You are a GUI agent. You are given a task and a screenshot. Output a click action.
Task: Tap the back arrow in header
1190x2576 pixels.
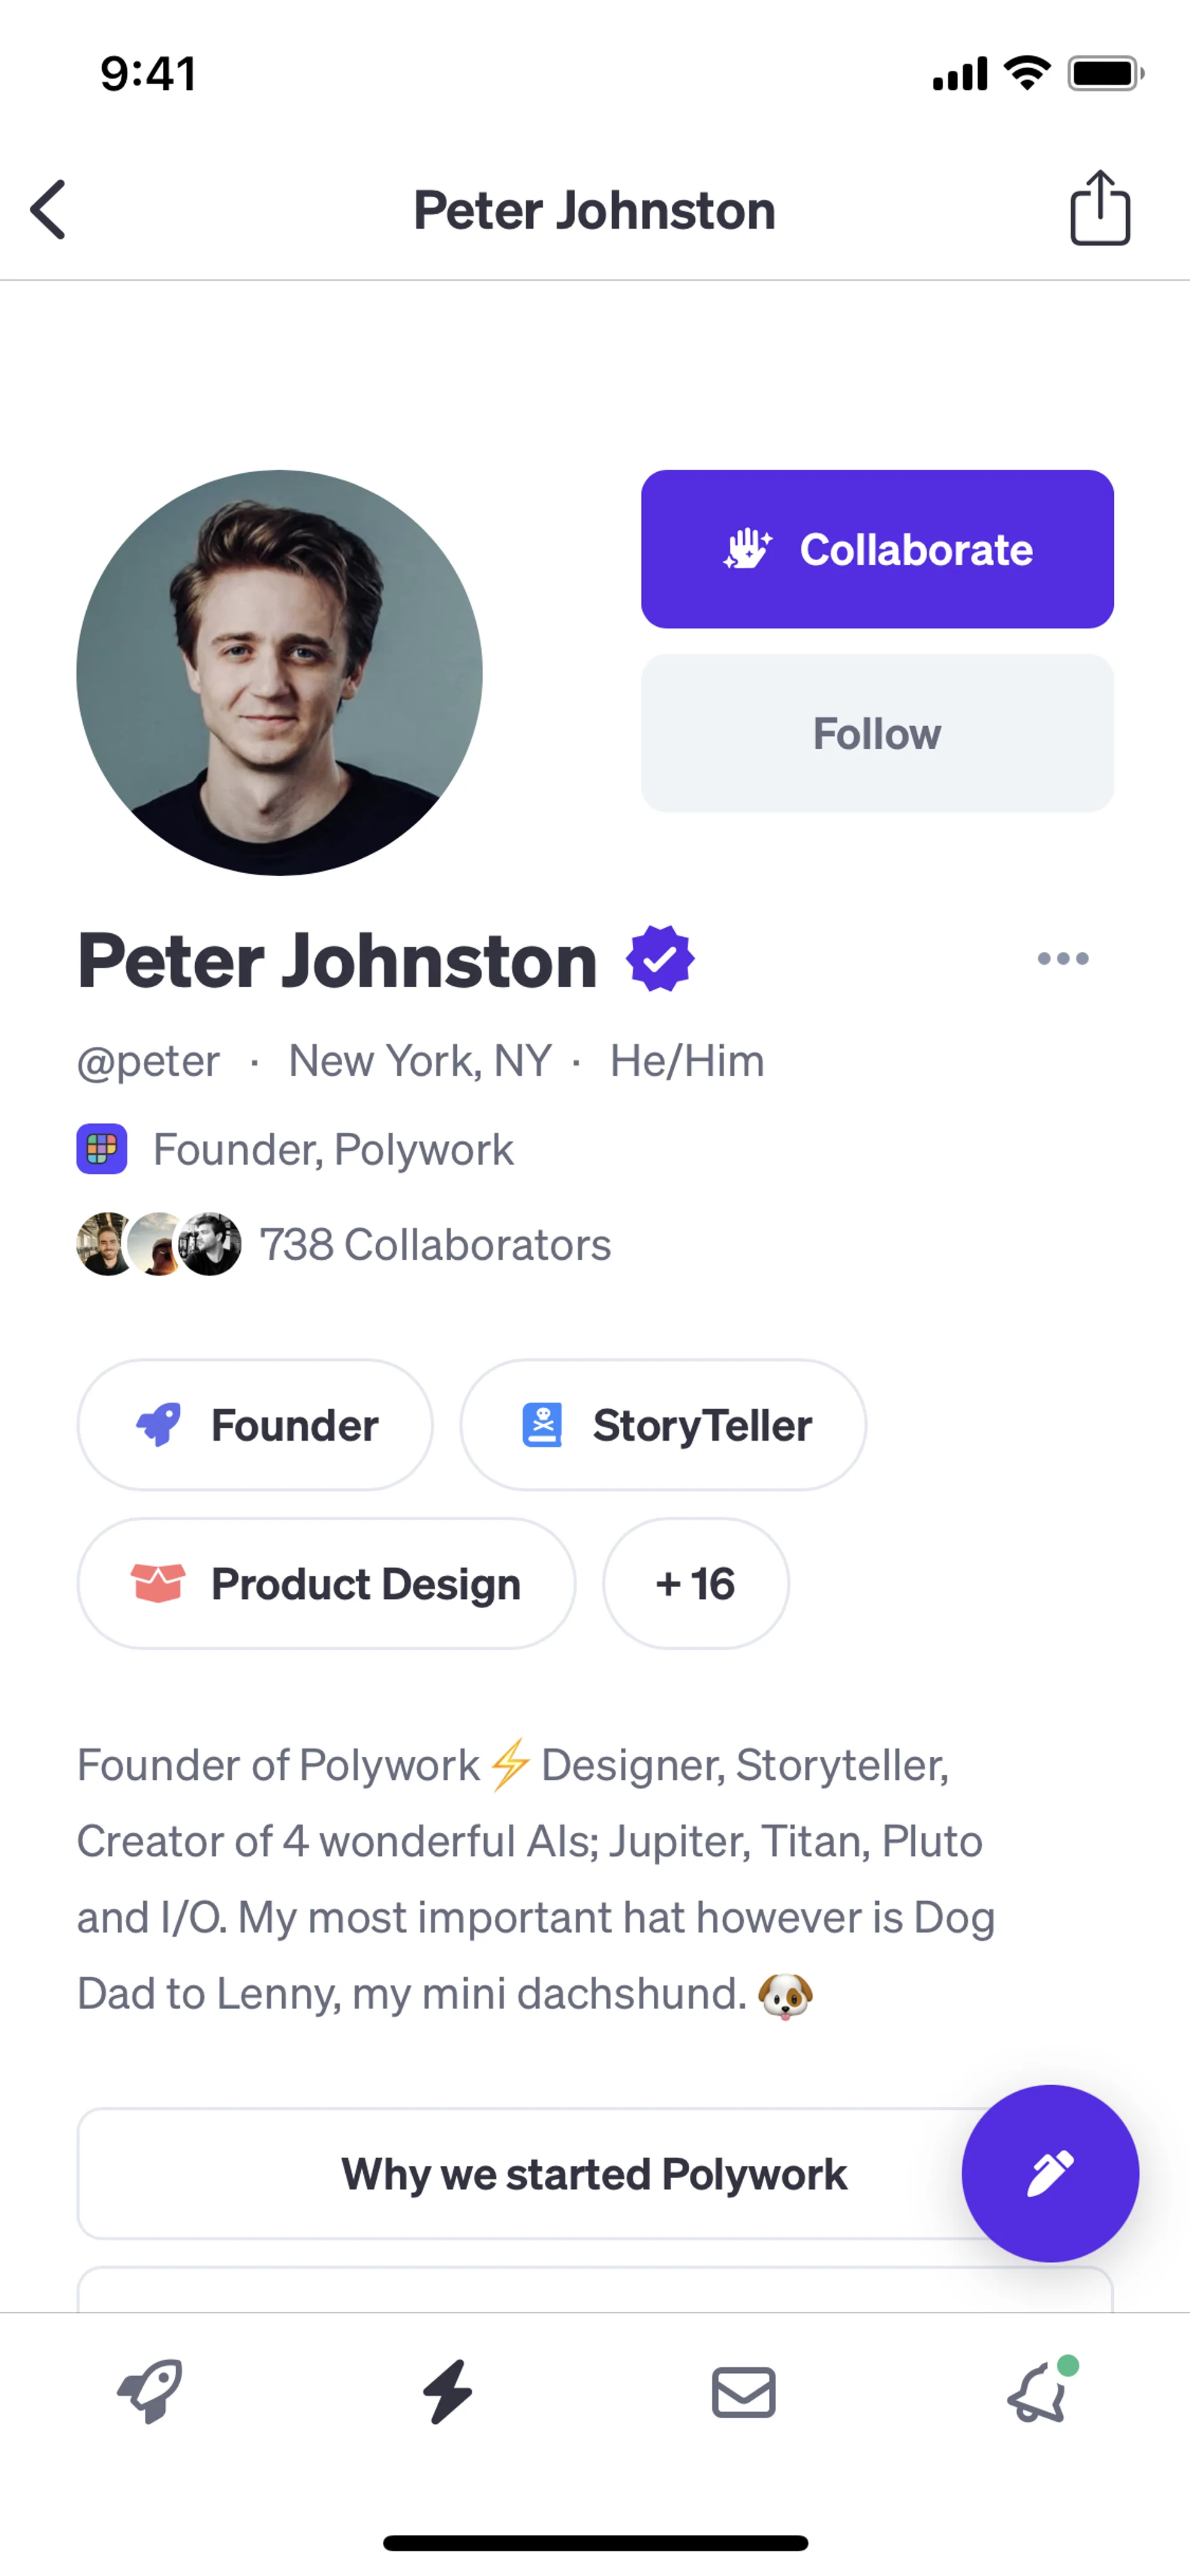(48, 210)
